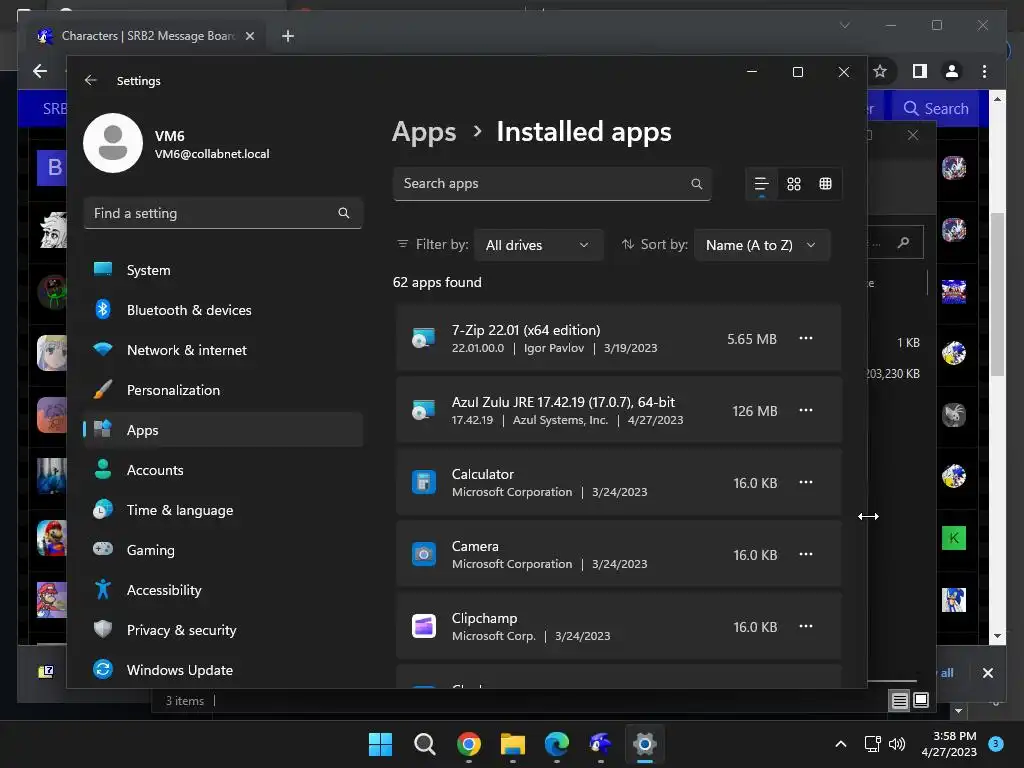Viewport: 1024px width, 768px height.
Task: Click the Privacy & security shield icon
Action: 103,629
